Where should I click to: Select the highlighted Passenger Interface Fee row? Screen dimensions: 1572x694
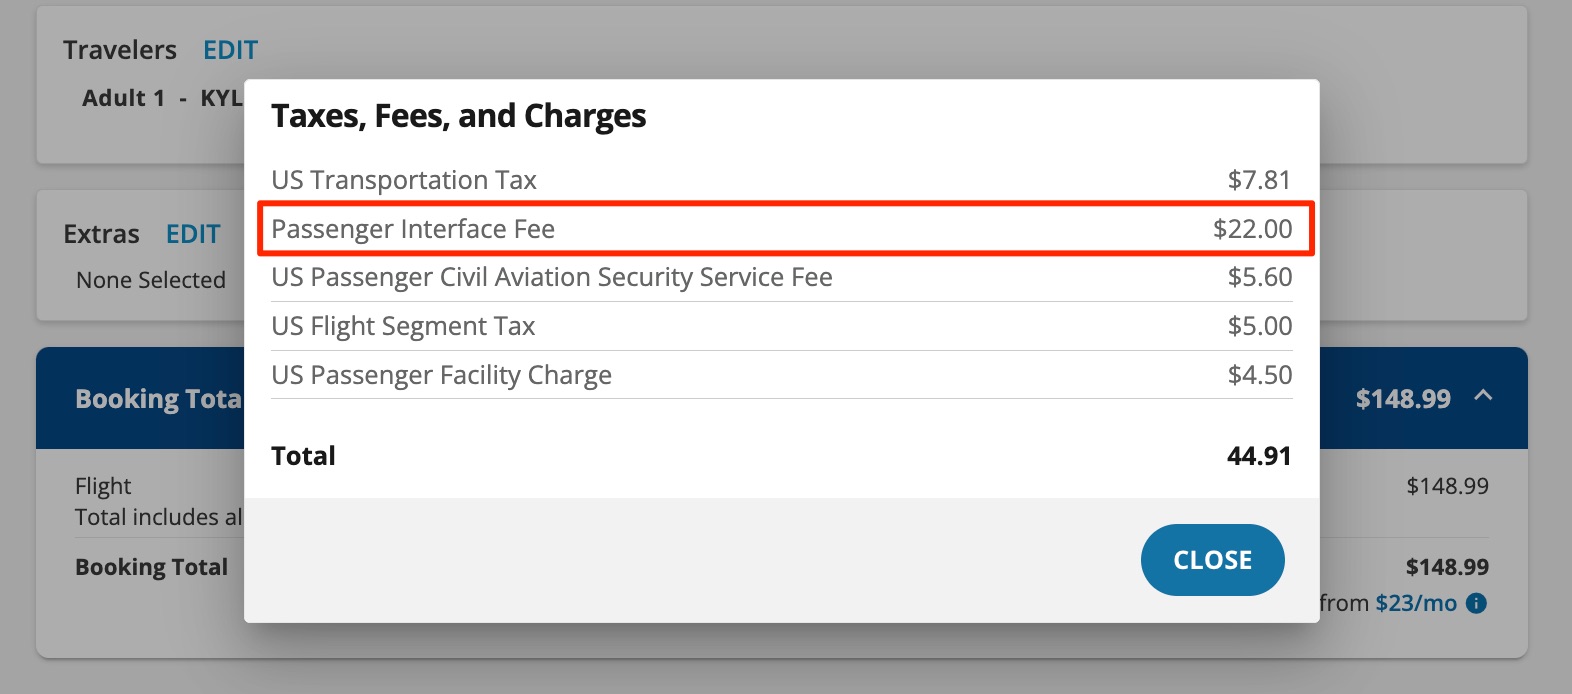pos(414,229)
